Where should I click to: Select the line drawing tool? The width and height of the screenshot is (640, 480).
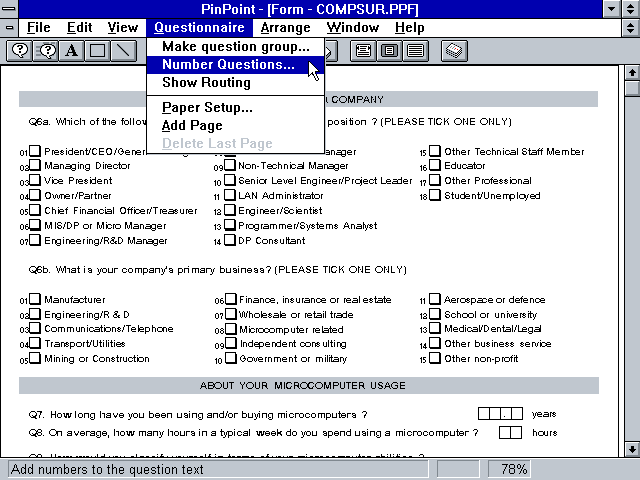(123, 51)
